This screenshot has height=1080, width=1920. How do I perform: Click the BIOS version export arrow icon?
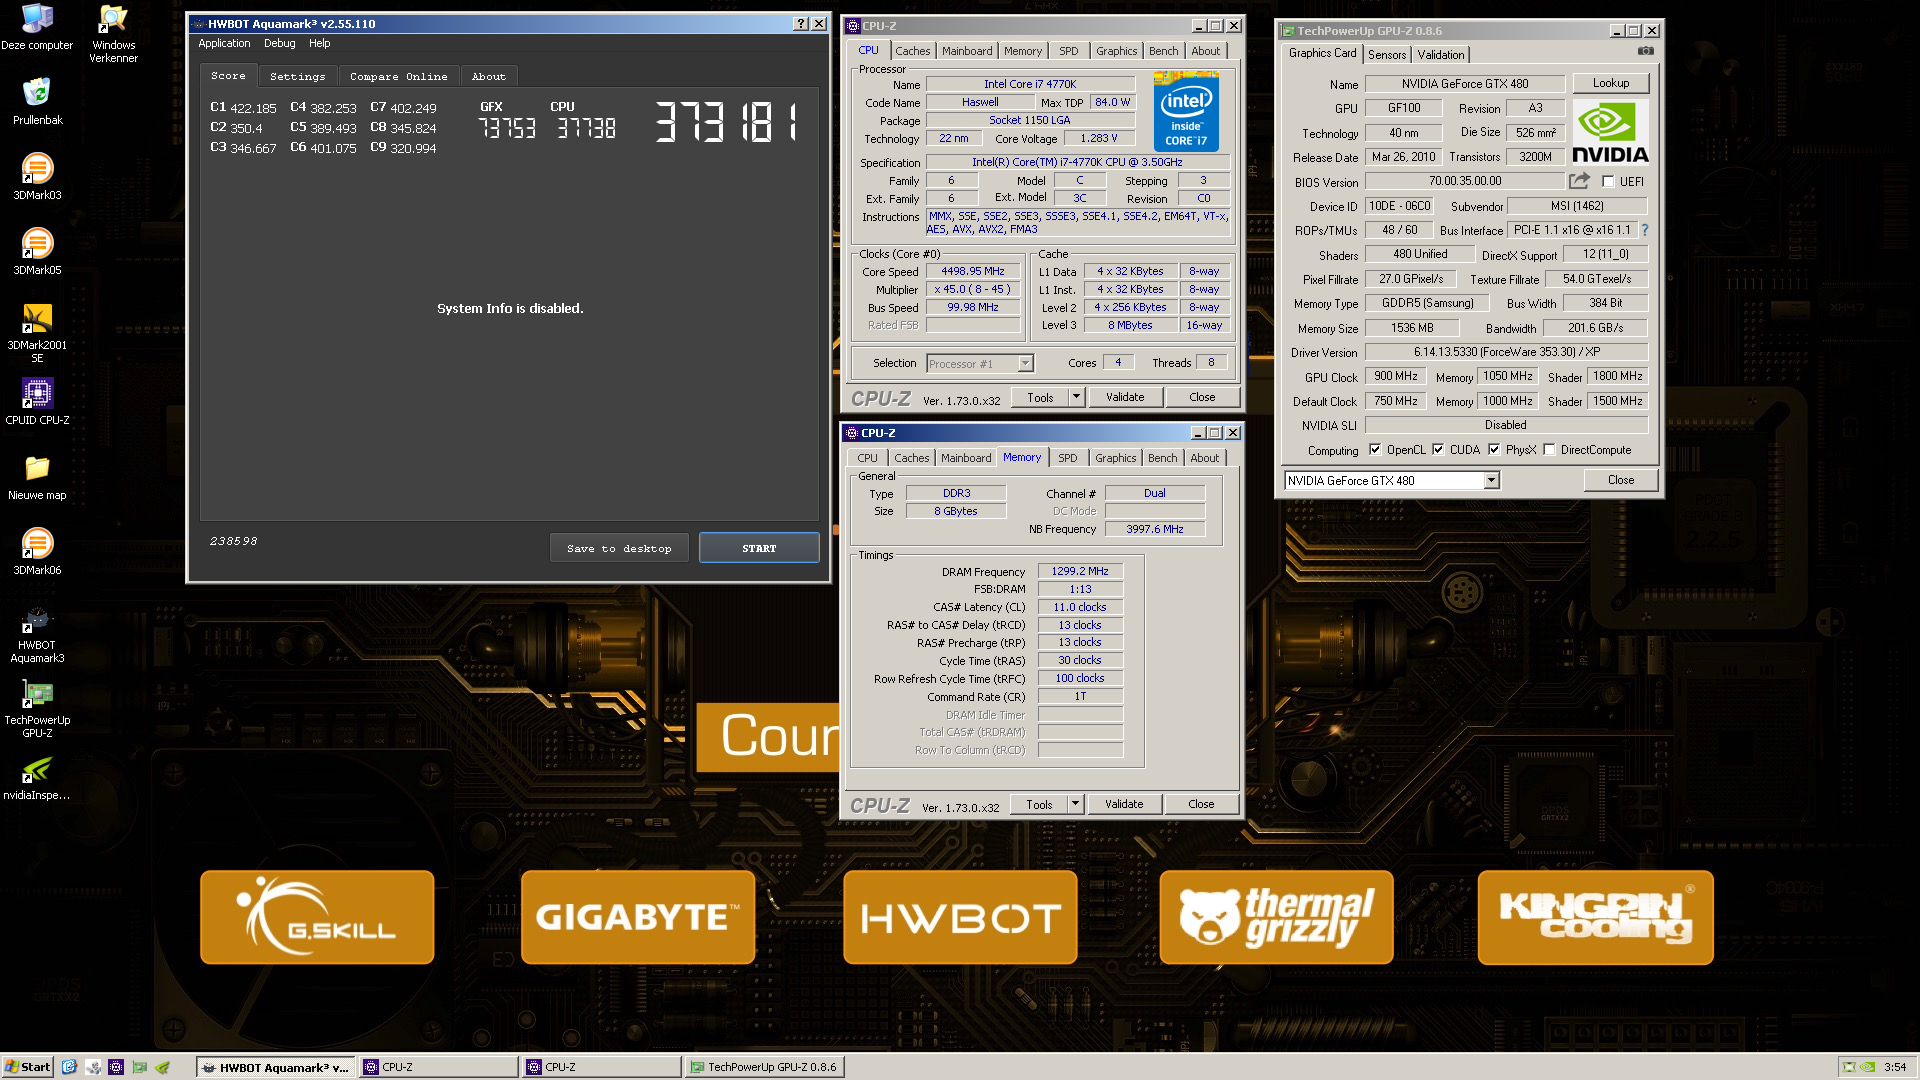coord(1579,181)
